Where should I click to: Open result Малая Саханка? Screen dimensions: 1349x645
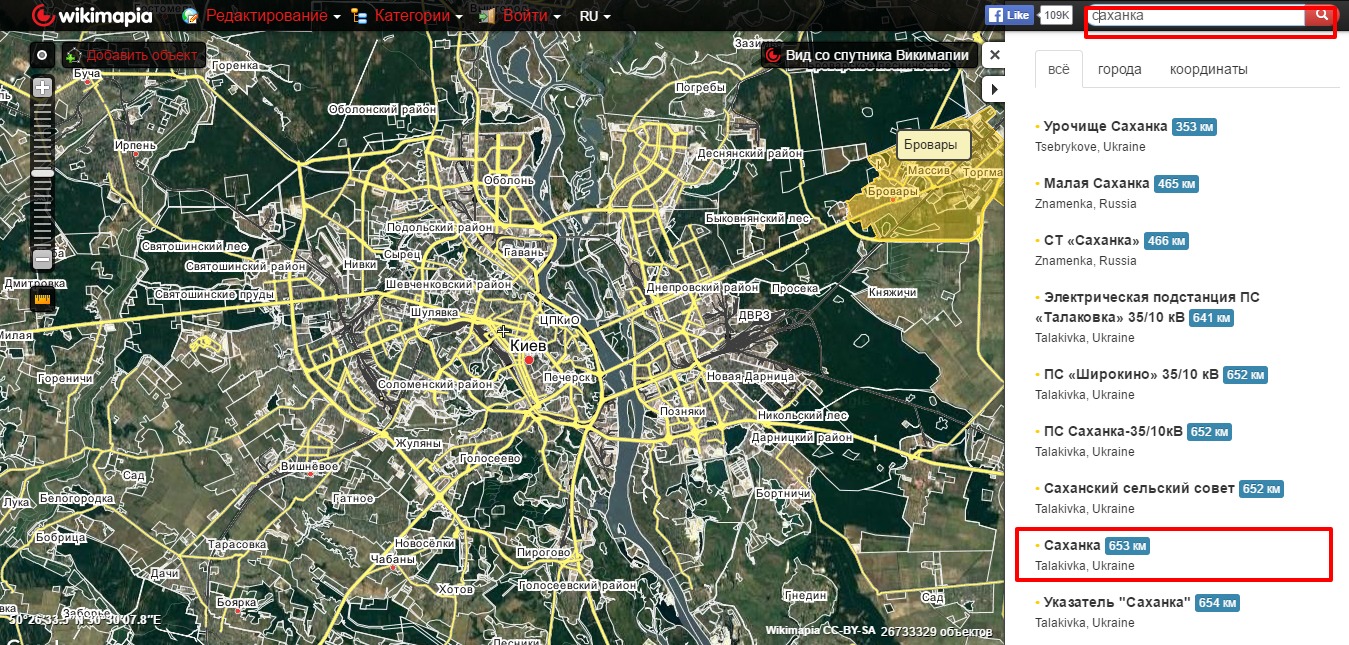coord(1096,184)
